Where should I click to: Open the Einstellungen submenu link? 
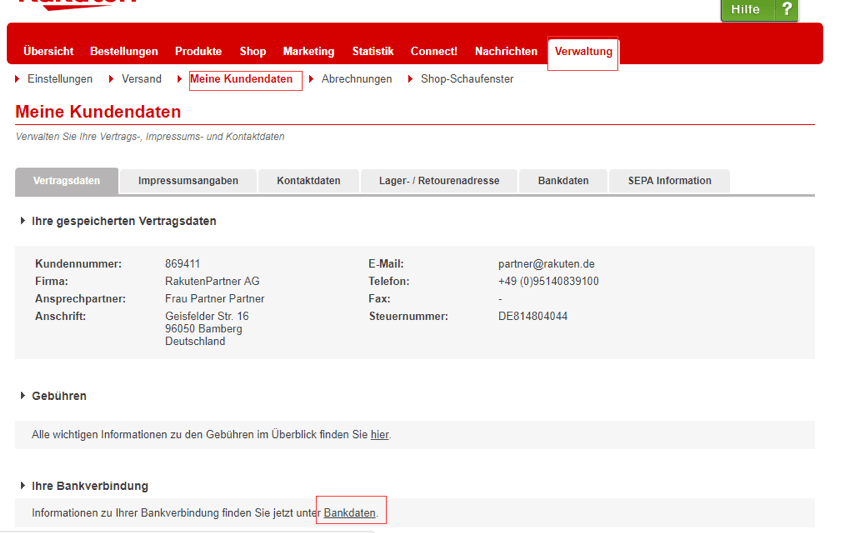tap(60, 79)
